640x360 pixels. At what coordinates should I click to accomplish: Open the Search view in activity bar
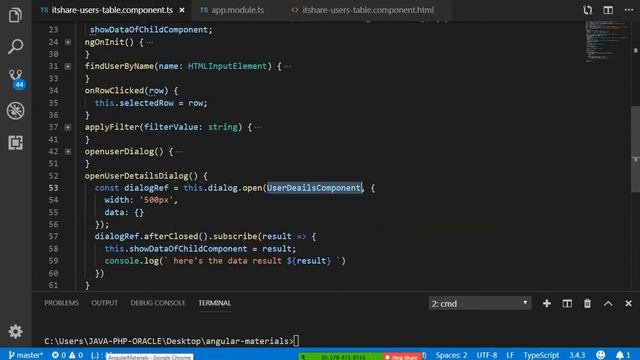[15, 46]
